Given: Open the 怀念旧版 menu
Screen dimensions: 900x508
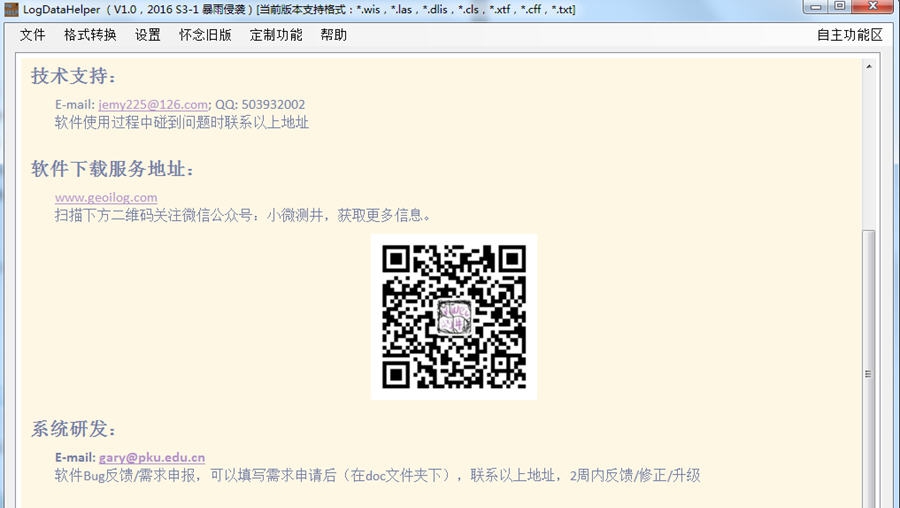Looking at the screenshot, I should [x=205, y=35].
